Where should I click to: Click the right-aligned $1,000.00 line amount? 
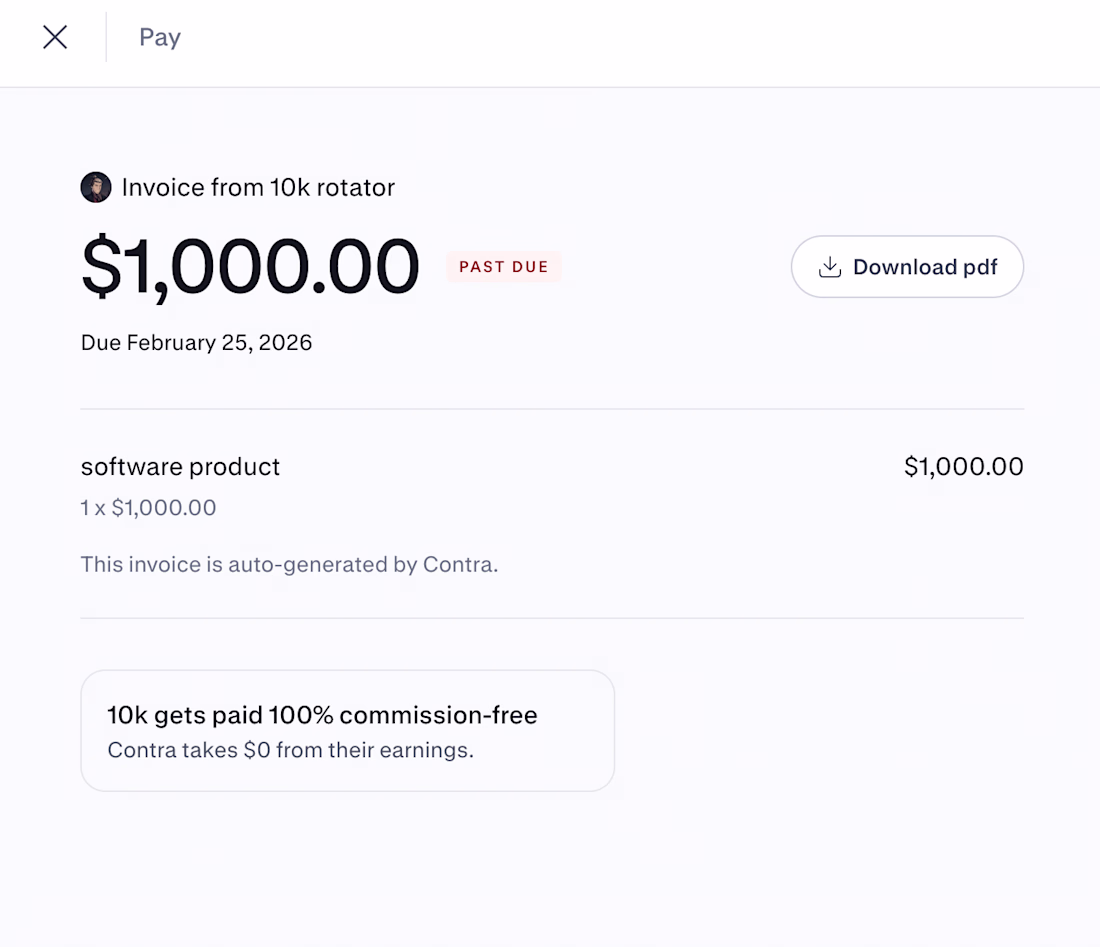[963, 467]
